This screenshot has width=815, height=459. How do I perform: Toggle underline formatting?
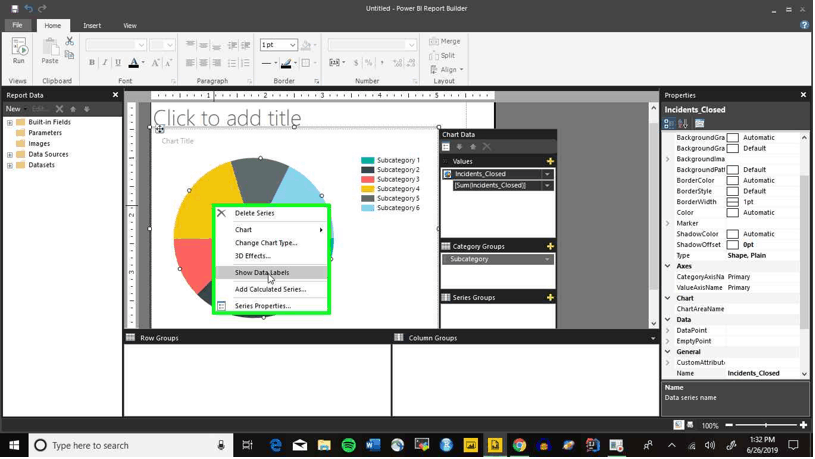point(118,62)
